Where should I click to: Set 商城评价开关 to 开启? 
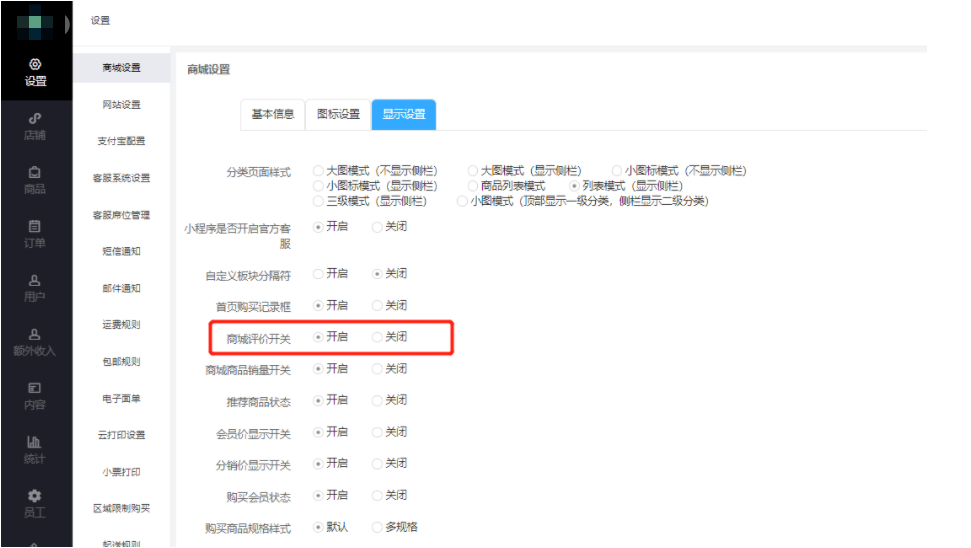318,337
